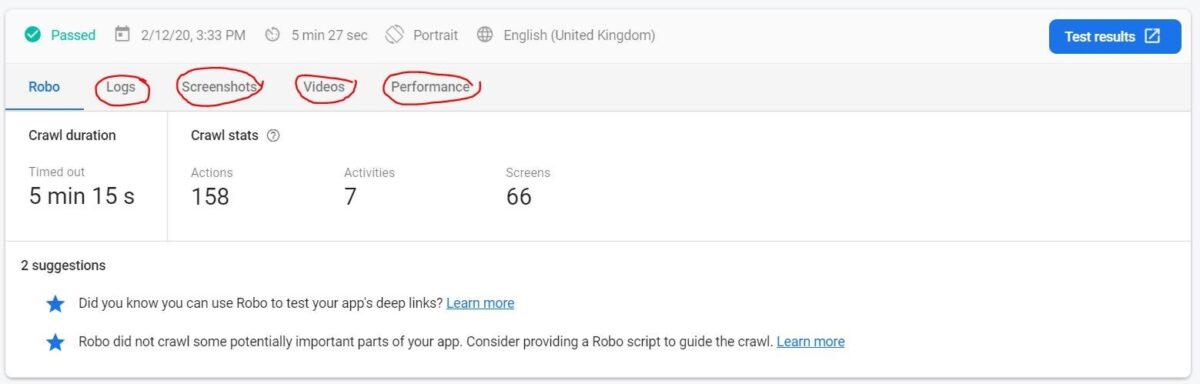Switch to the Logs tab

[121, 87]
